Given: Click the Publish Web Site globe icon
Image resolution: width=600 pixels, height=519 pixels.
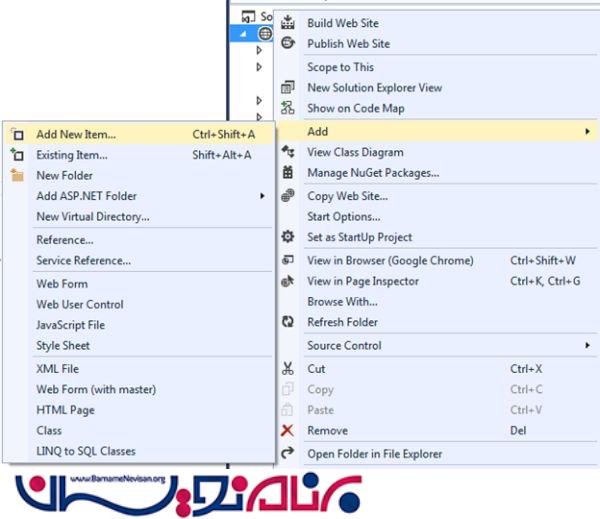Looking at the screenshot, I should tap(289, 44).
